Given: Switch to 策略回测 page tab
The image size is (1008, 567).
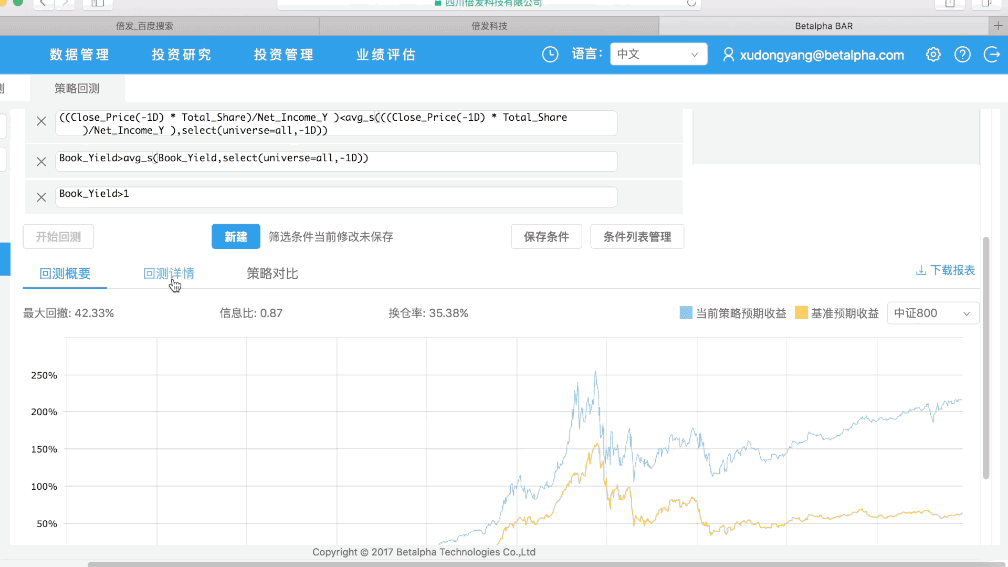Looking at the screenshot, I should (77, 88).
